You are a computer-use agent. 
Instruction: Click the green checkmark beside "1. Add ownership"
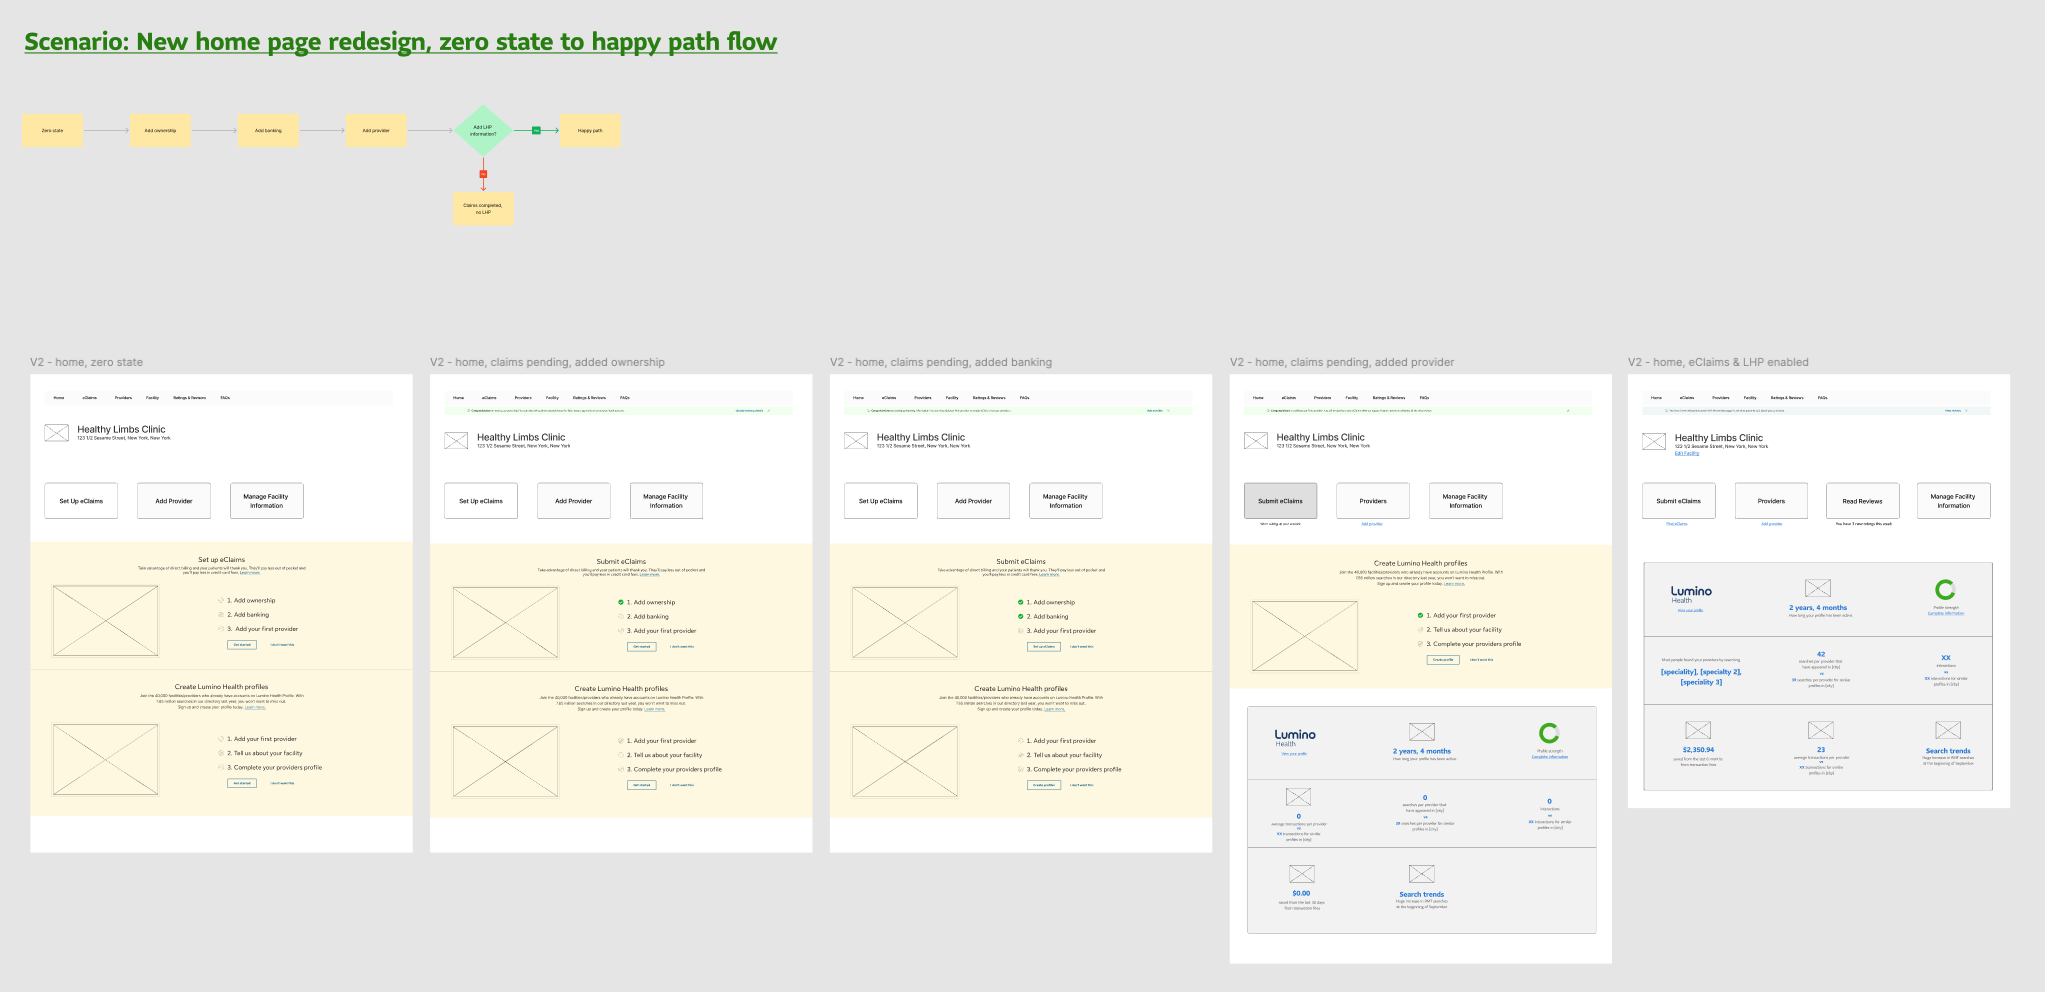(x=621, y=602)
